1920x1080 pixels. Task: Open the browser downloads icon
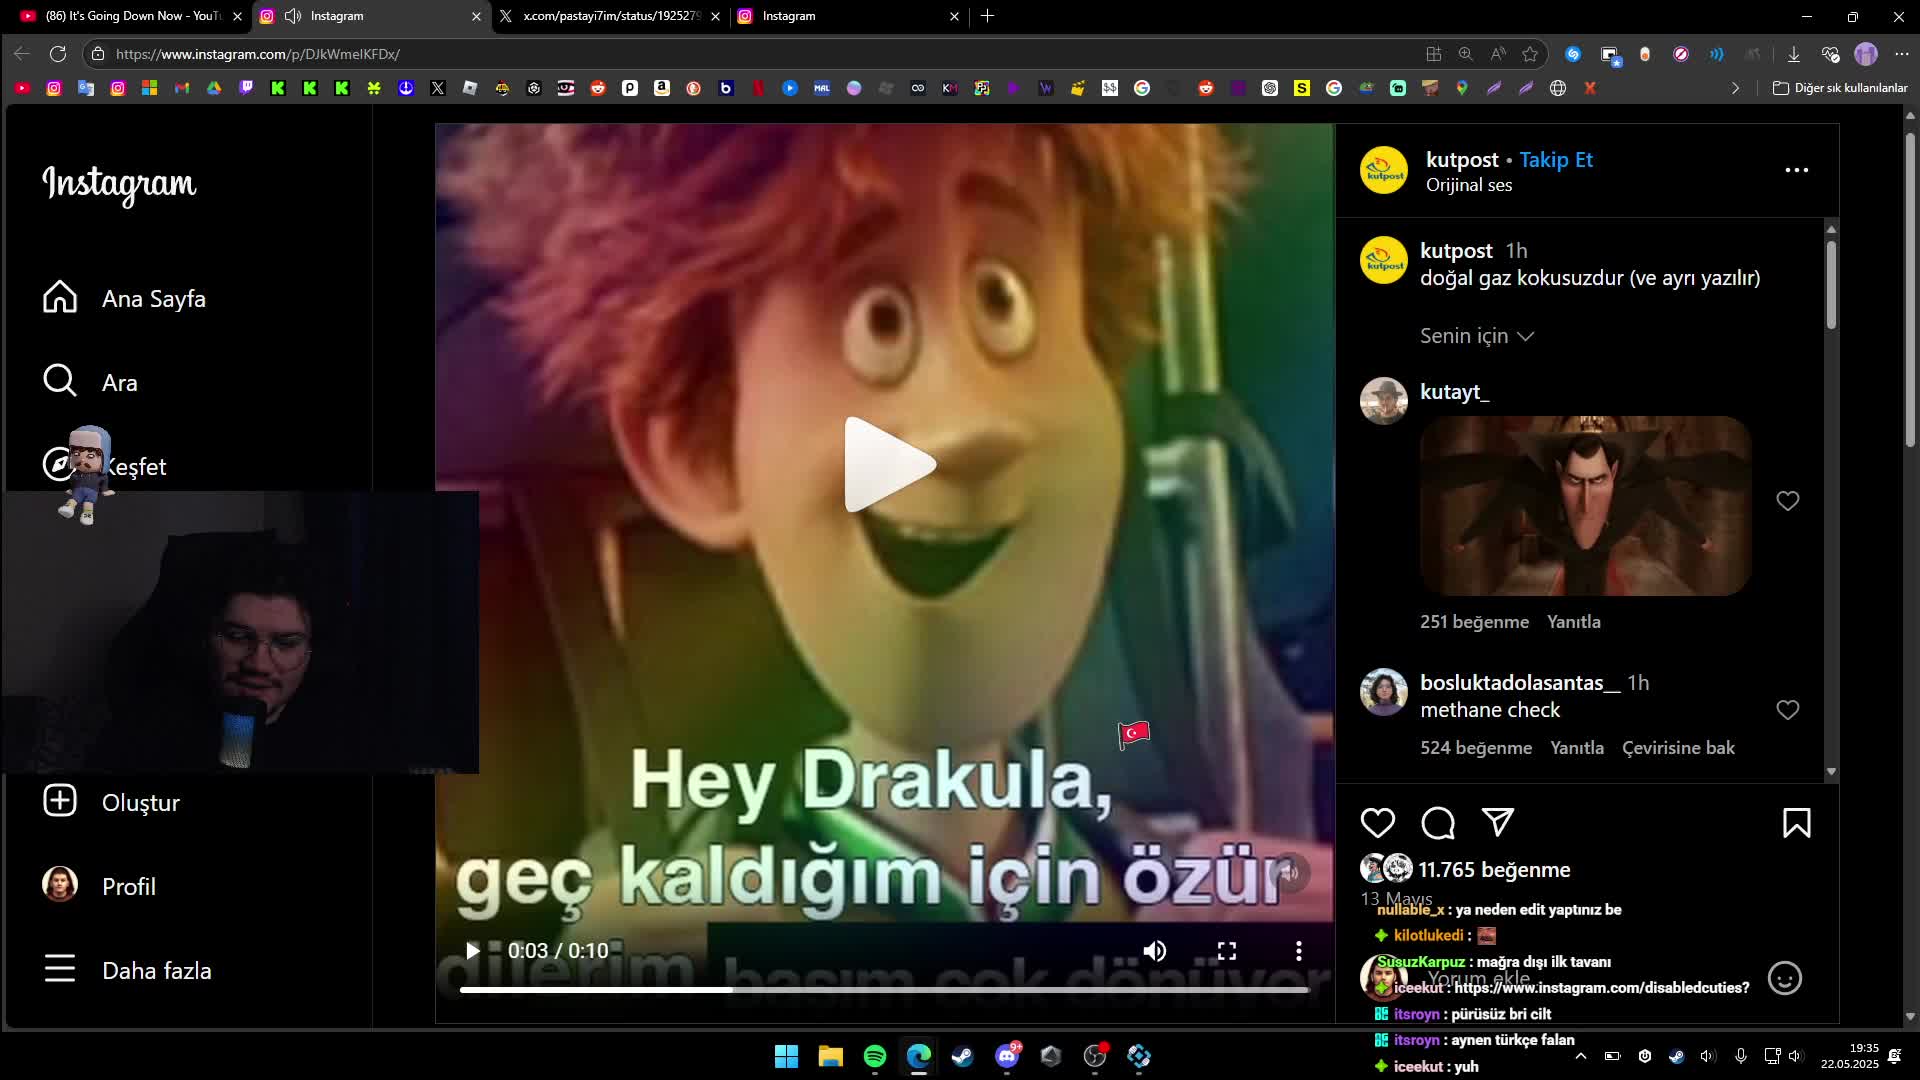(x=1794, y=54)
